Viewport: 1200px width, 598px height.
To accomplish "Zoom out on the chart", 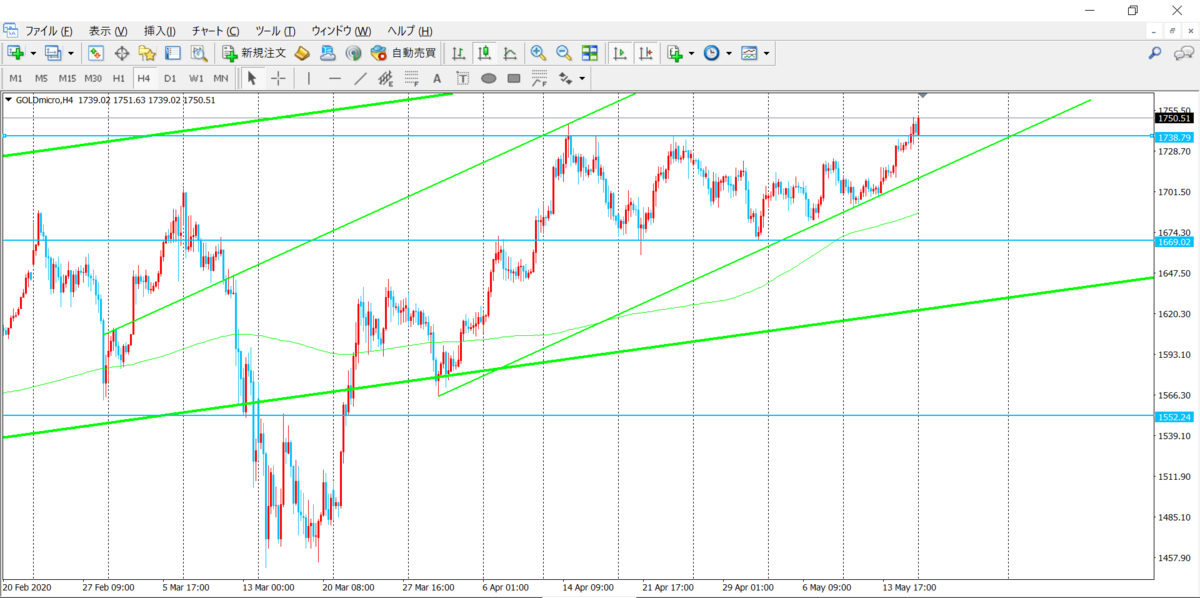I will click(564, 53).
